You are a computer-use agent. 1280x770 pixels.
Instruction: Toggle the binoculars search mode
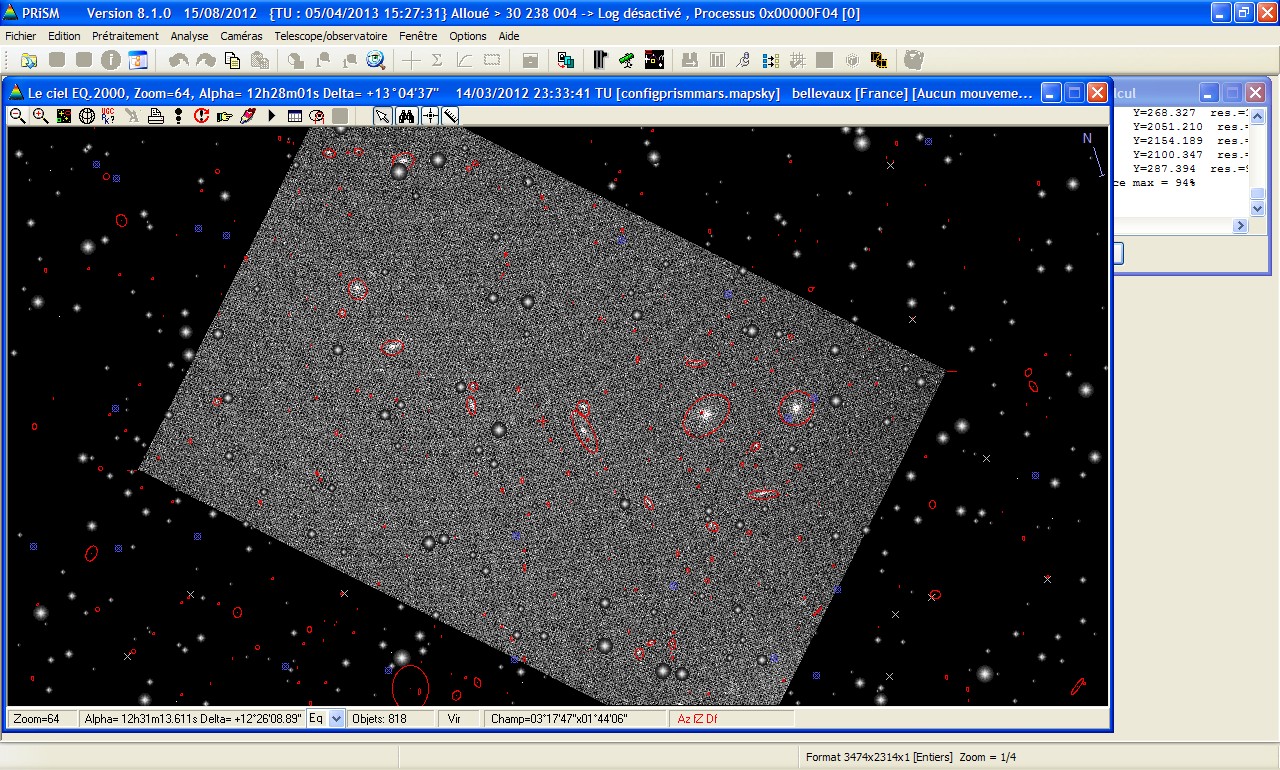[406, 116]
